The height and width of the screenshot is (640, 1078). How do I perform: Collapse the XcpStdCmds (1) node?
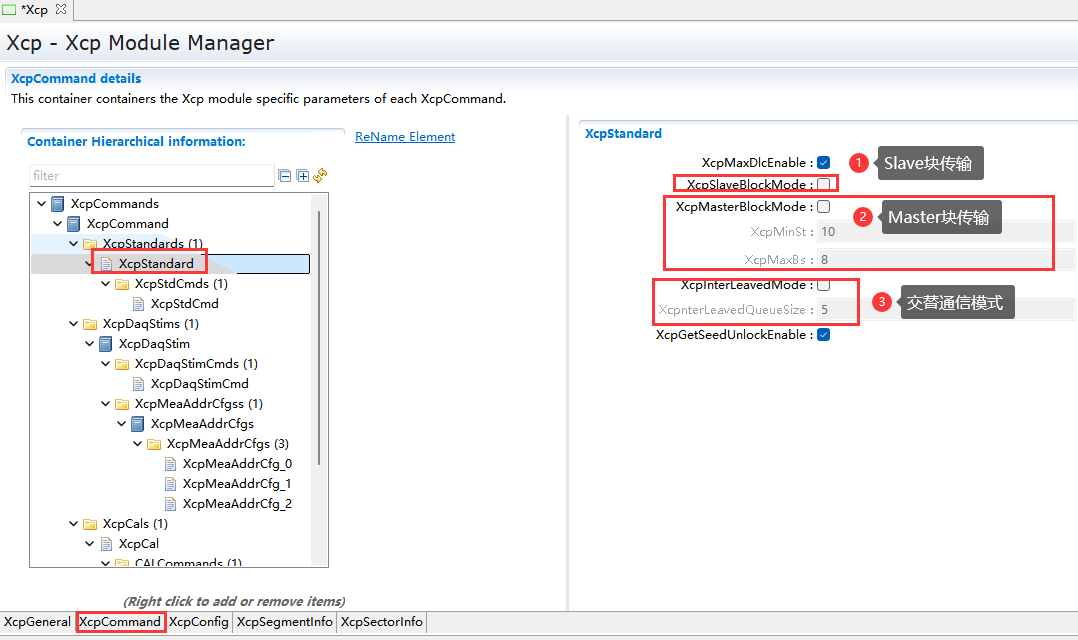pos(106,284)
